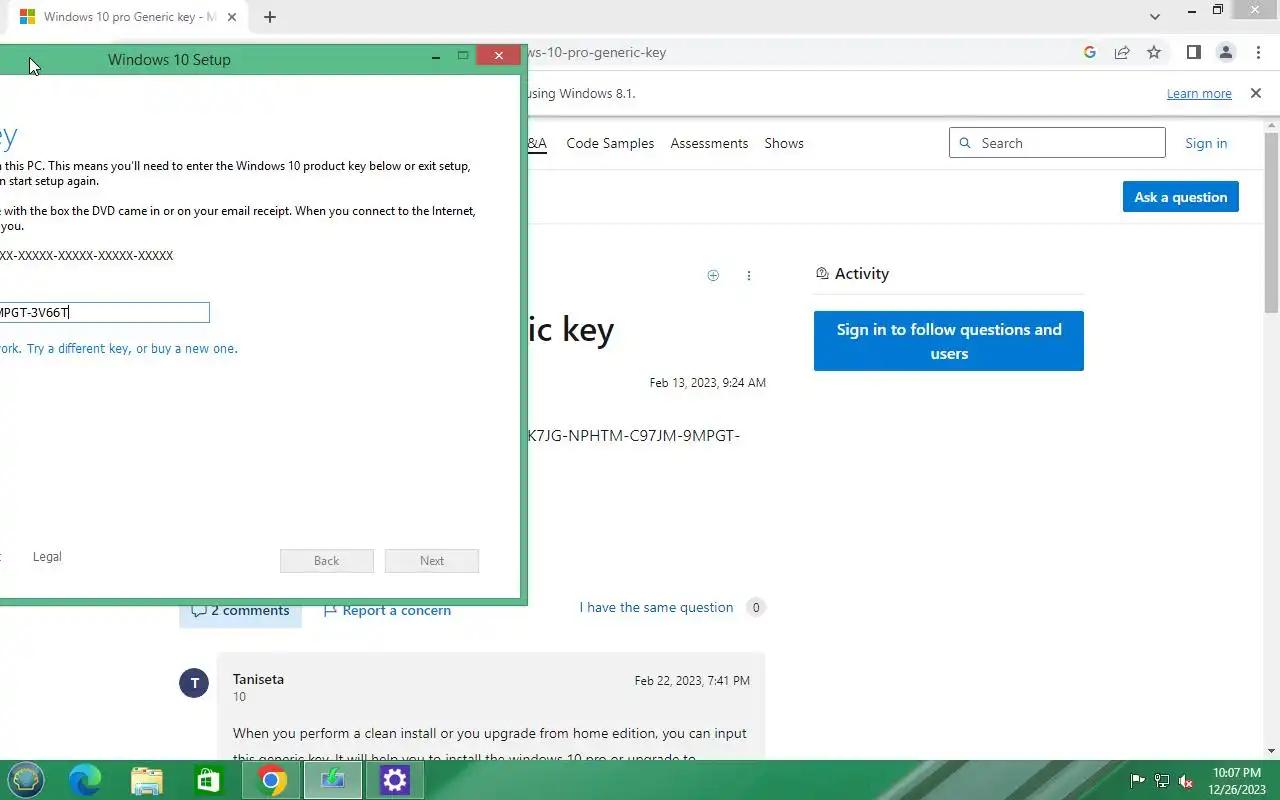Click I have the same question
Image resolution: width=1280 pixels, height=800 pixels.
tap(656, 607)
